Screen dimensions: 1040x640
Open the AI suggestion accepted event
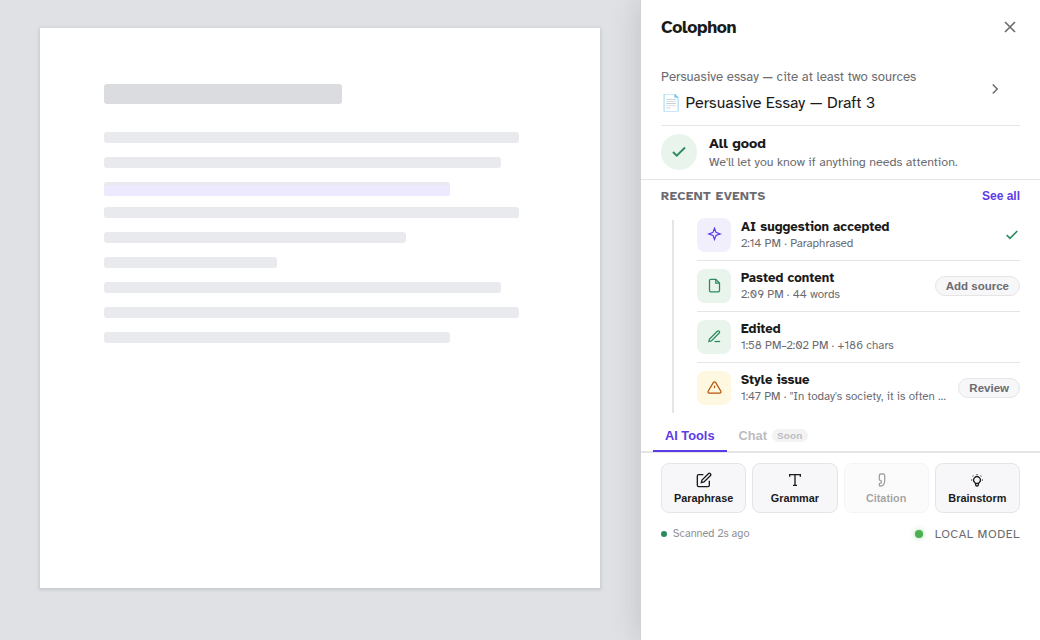[814, 227]
